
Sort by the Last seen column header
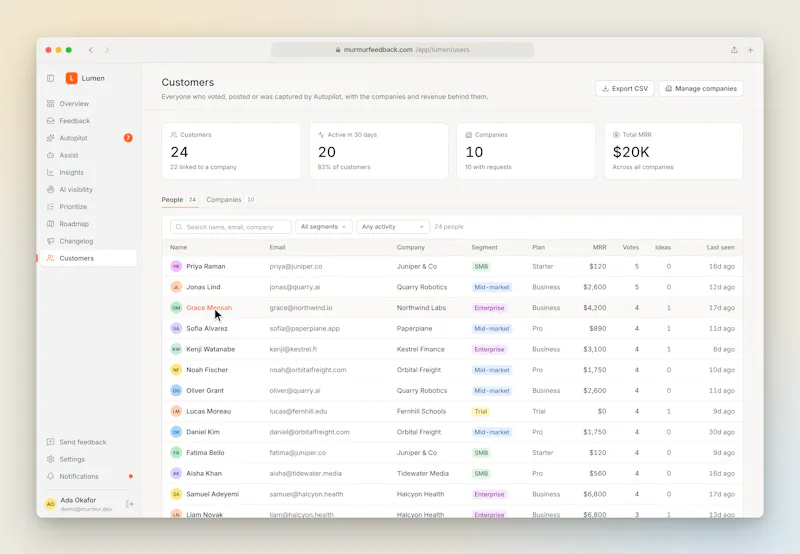coord(720,247)
